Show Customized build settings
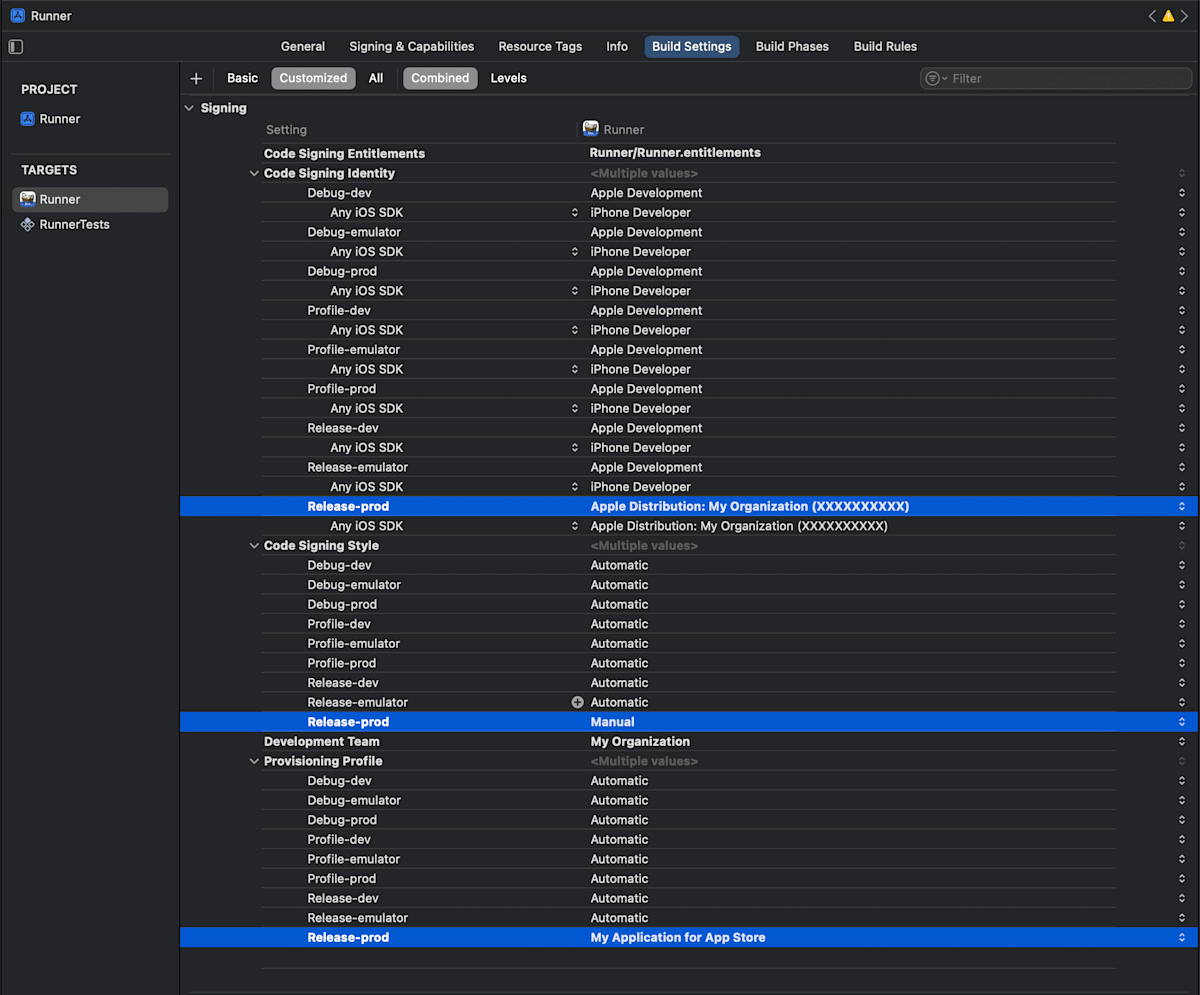Screen dimensions: 1200x995 coord(313,78)
